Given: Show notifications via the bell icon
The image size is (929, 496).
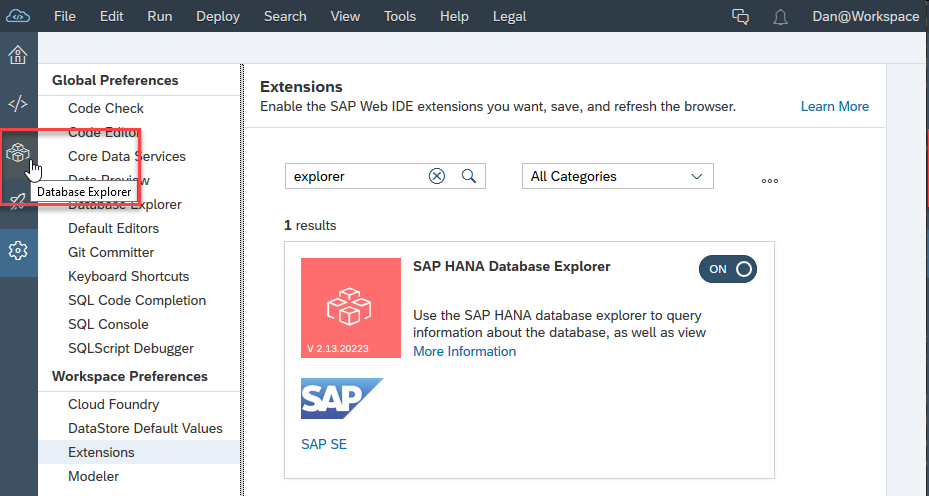Looking at the screenshot, I should pos(781,17).
